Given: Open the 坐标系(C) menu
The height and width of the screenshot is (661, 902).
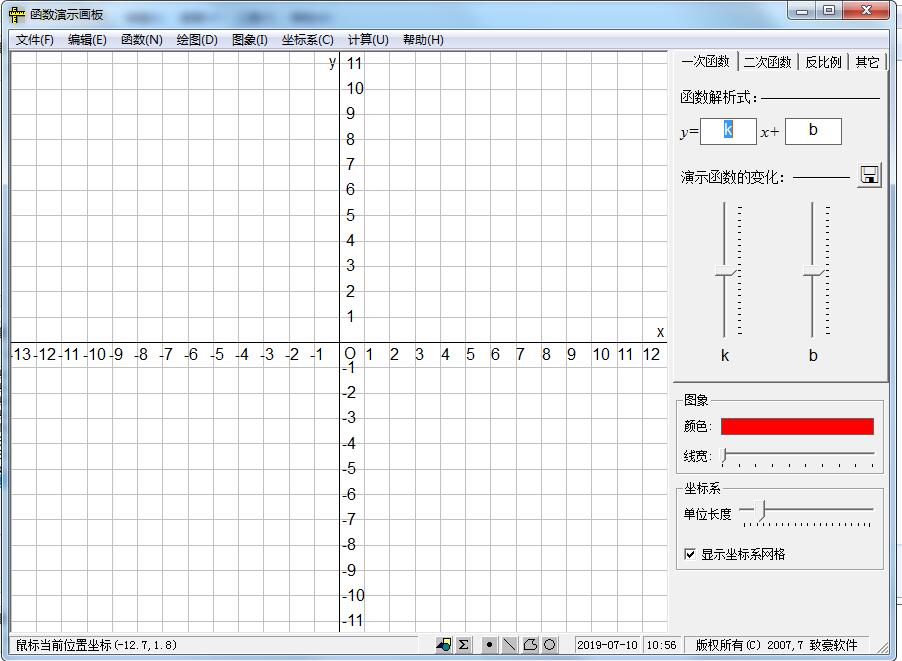Looking at the screenshot, I should click(x=306, y=40).
